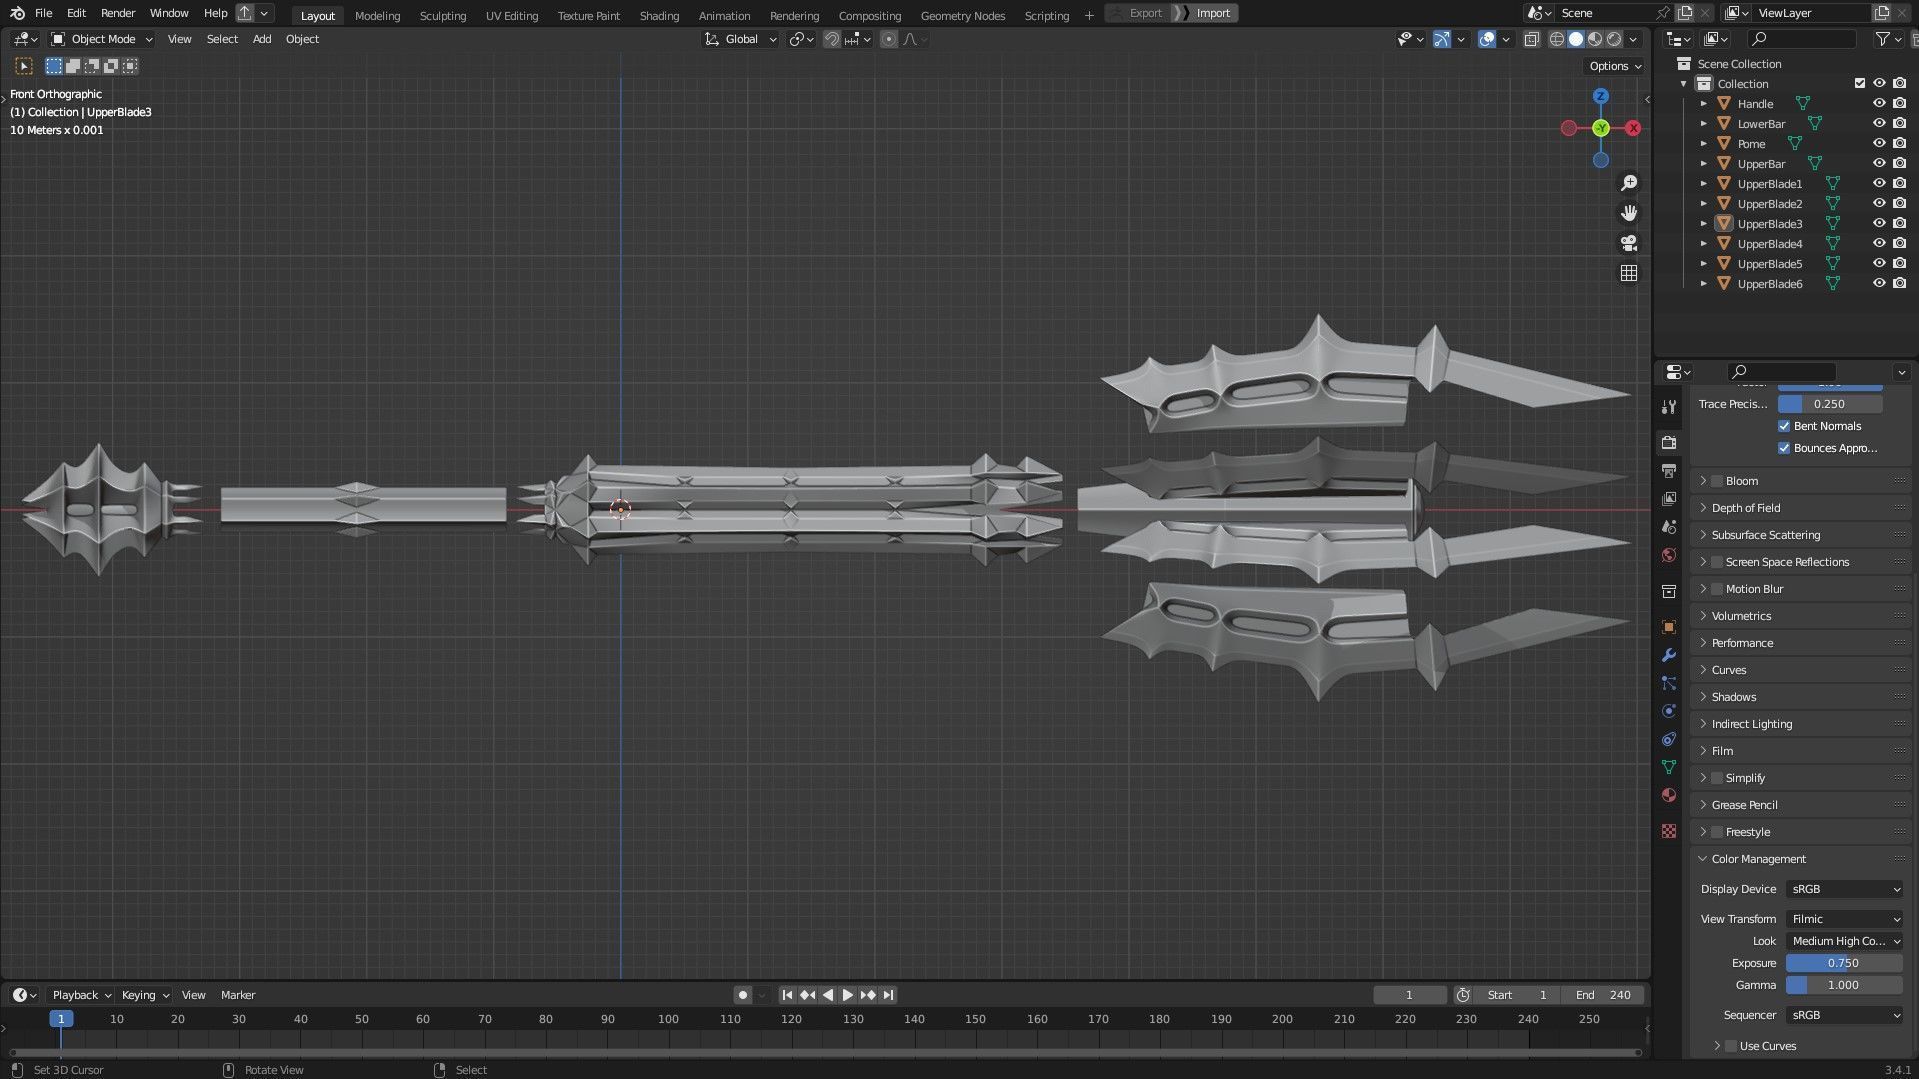Open the Global transform orientation dropdown
The width and height of the screenshot is (1919, 1079).
[x=741, y=39]
